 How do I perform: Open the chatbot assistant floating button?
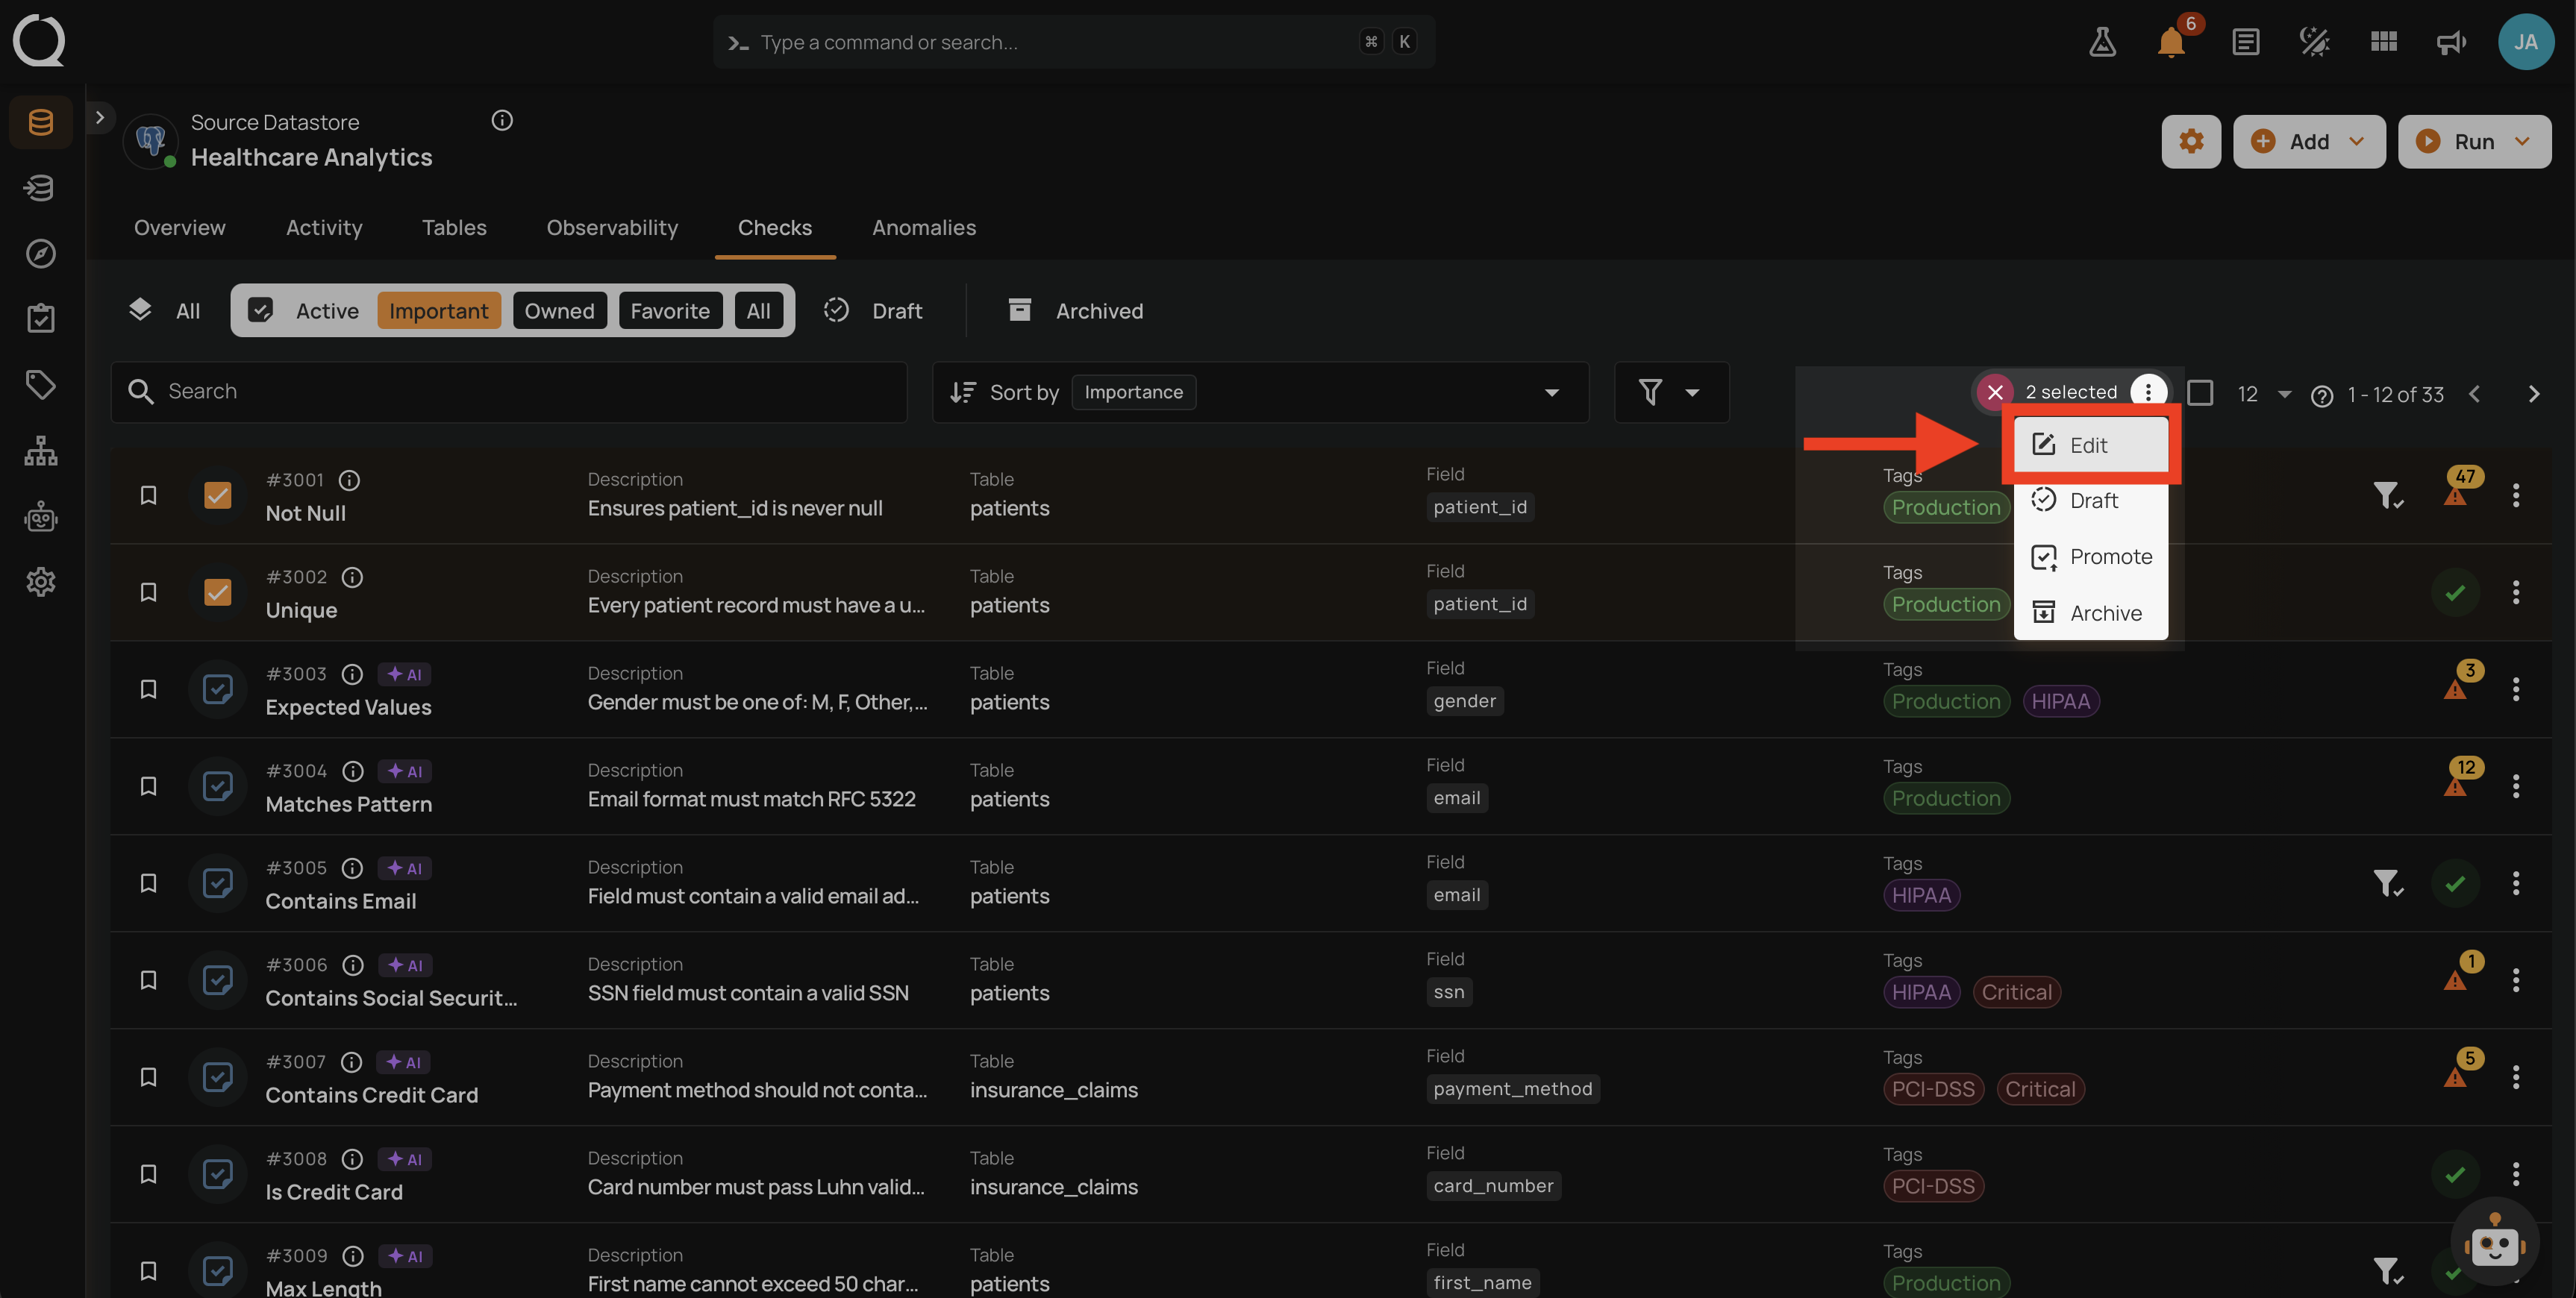coord(2495,1243)
